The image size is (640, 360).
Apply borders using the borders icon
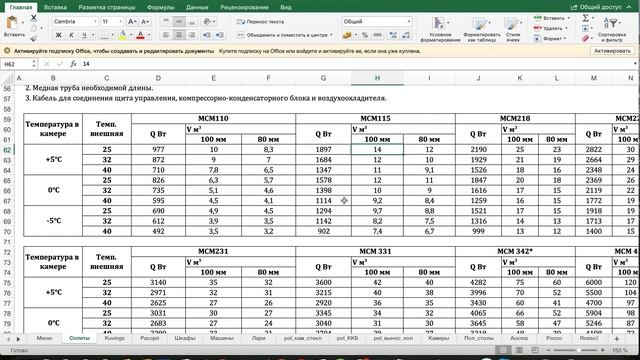[105, 35]
